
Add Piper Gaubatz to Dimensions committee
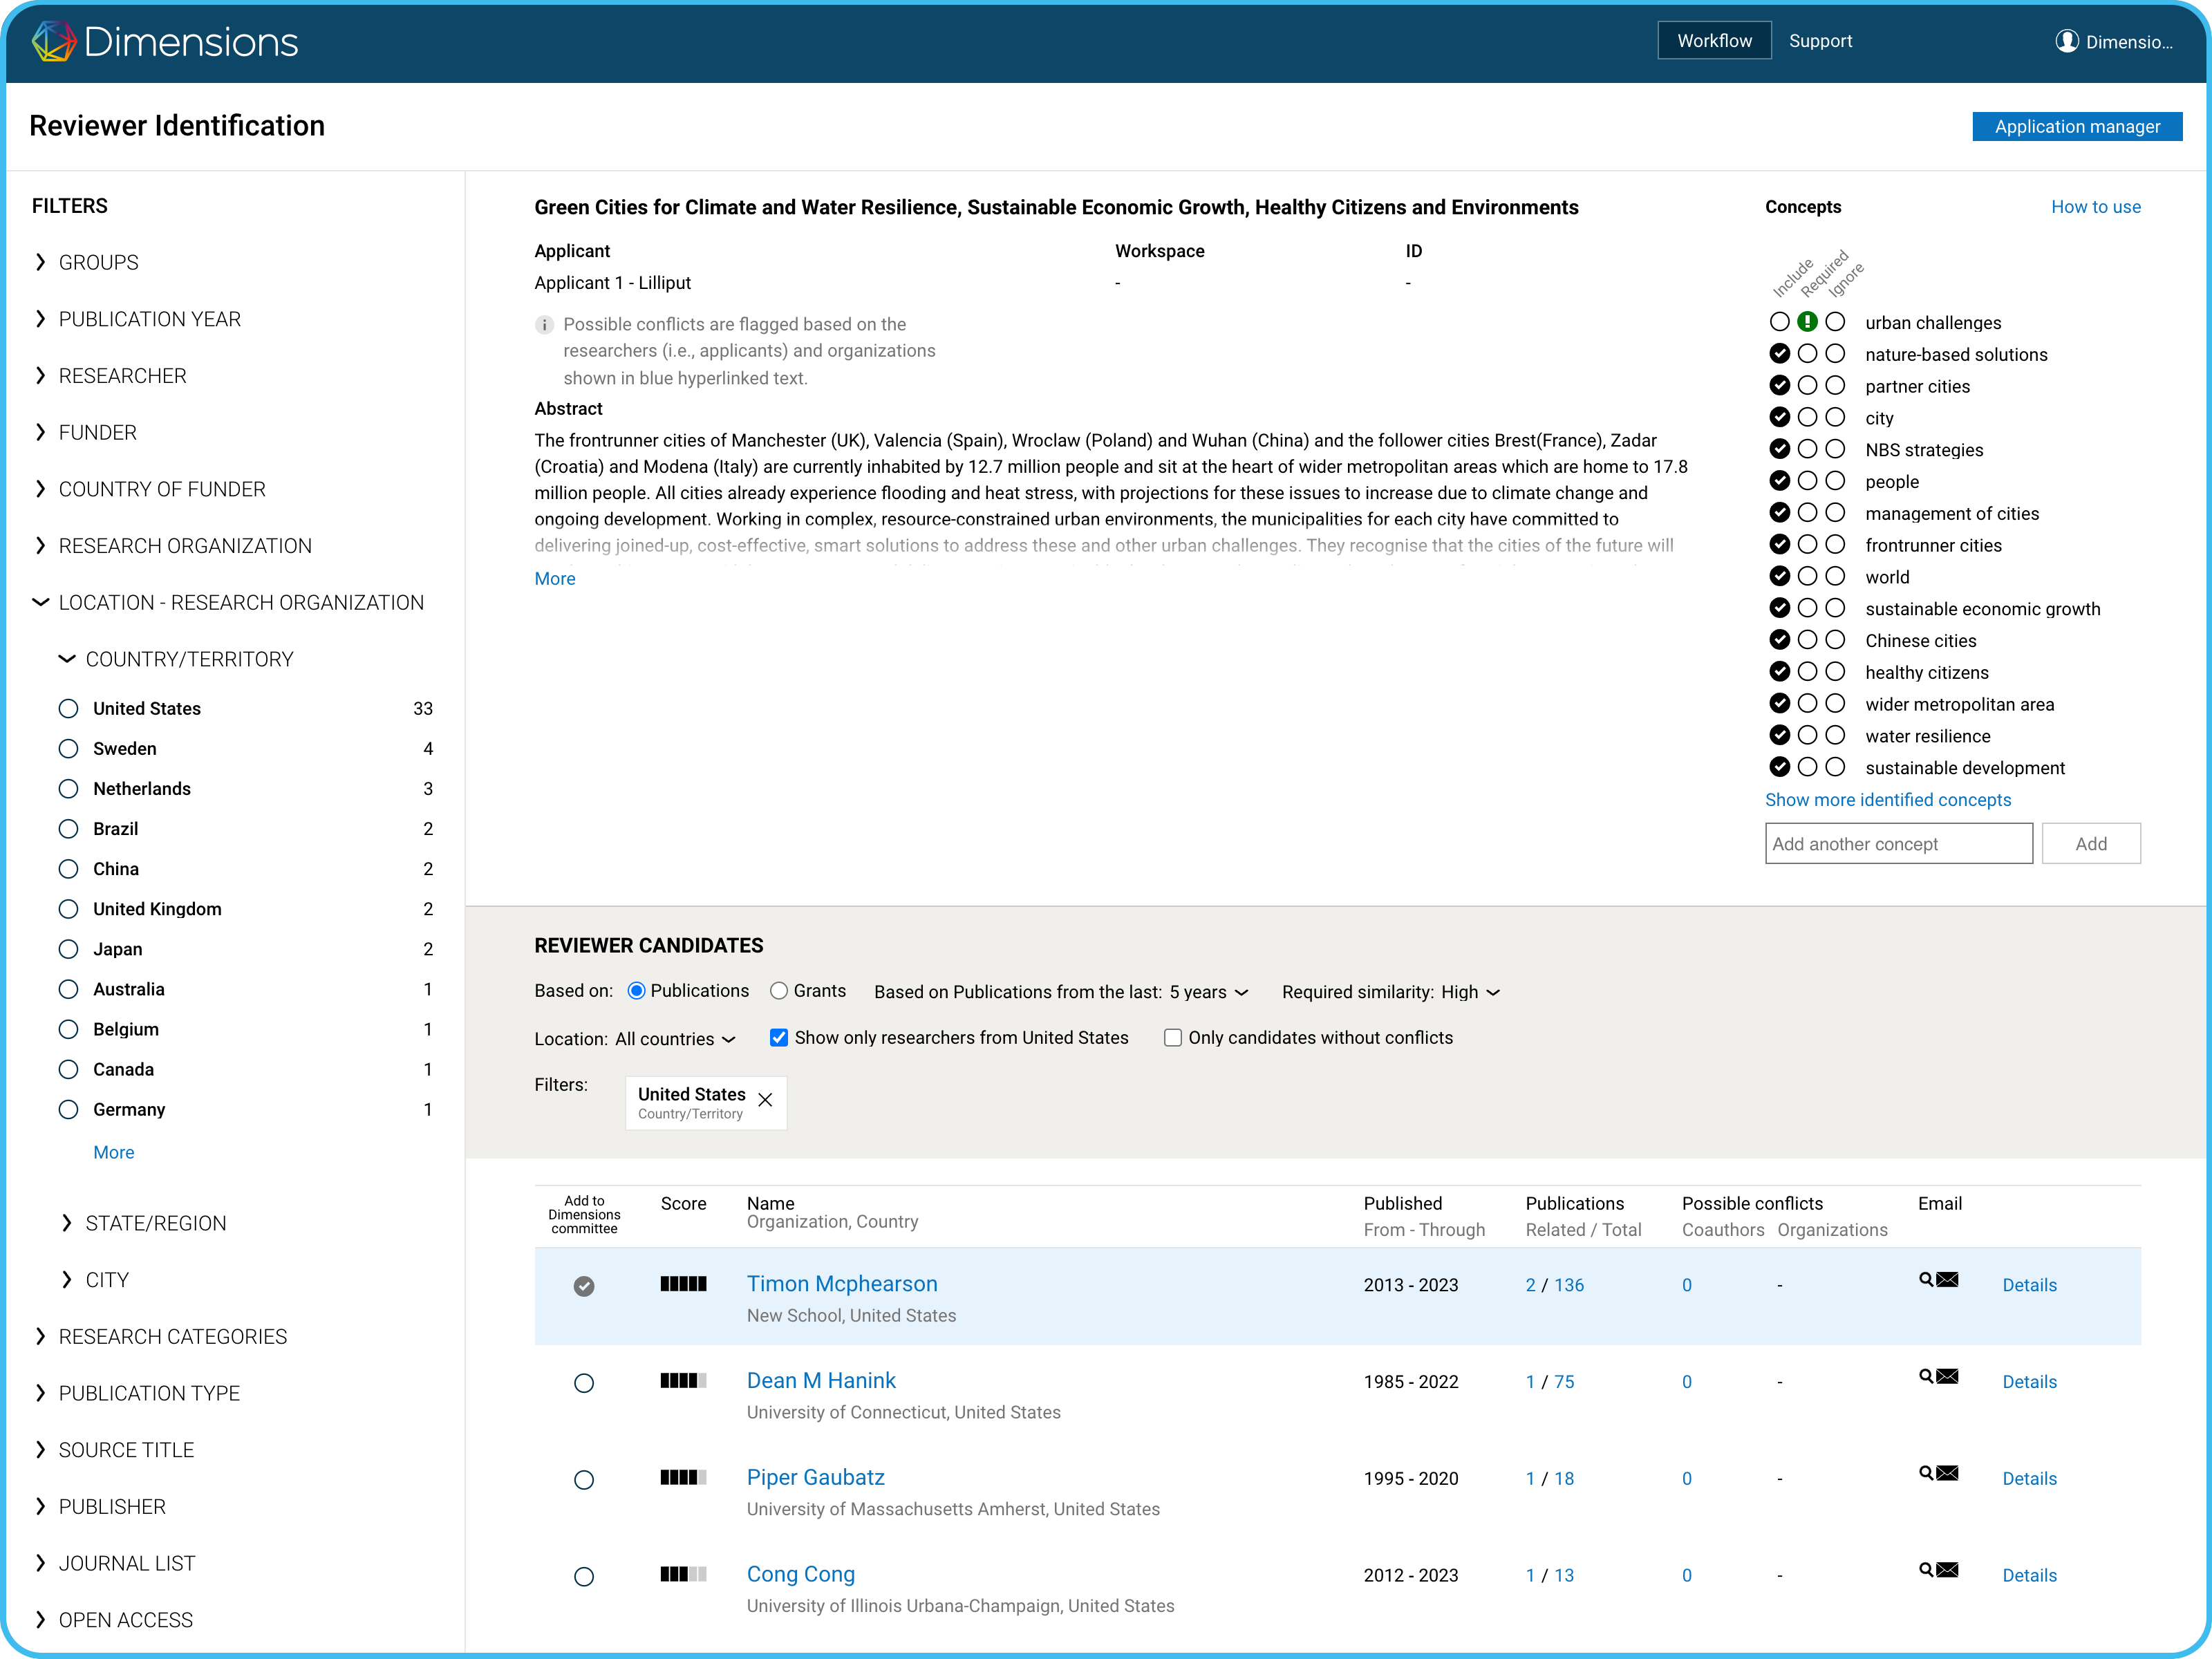click(584, 1480)
